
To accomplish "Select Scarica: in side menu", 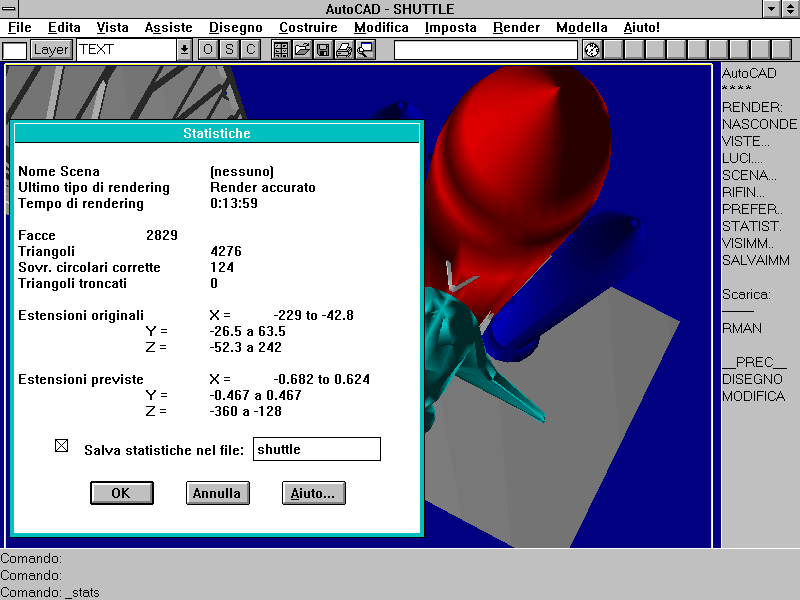I will pyautogui.click(x=746, y=294).
